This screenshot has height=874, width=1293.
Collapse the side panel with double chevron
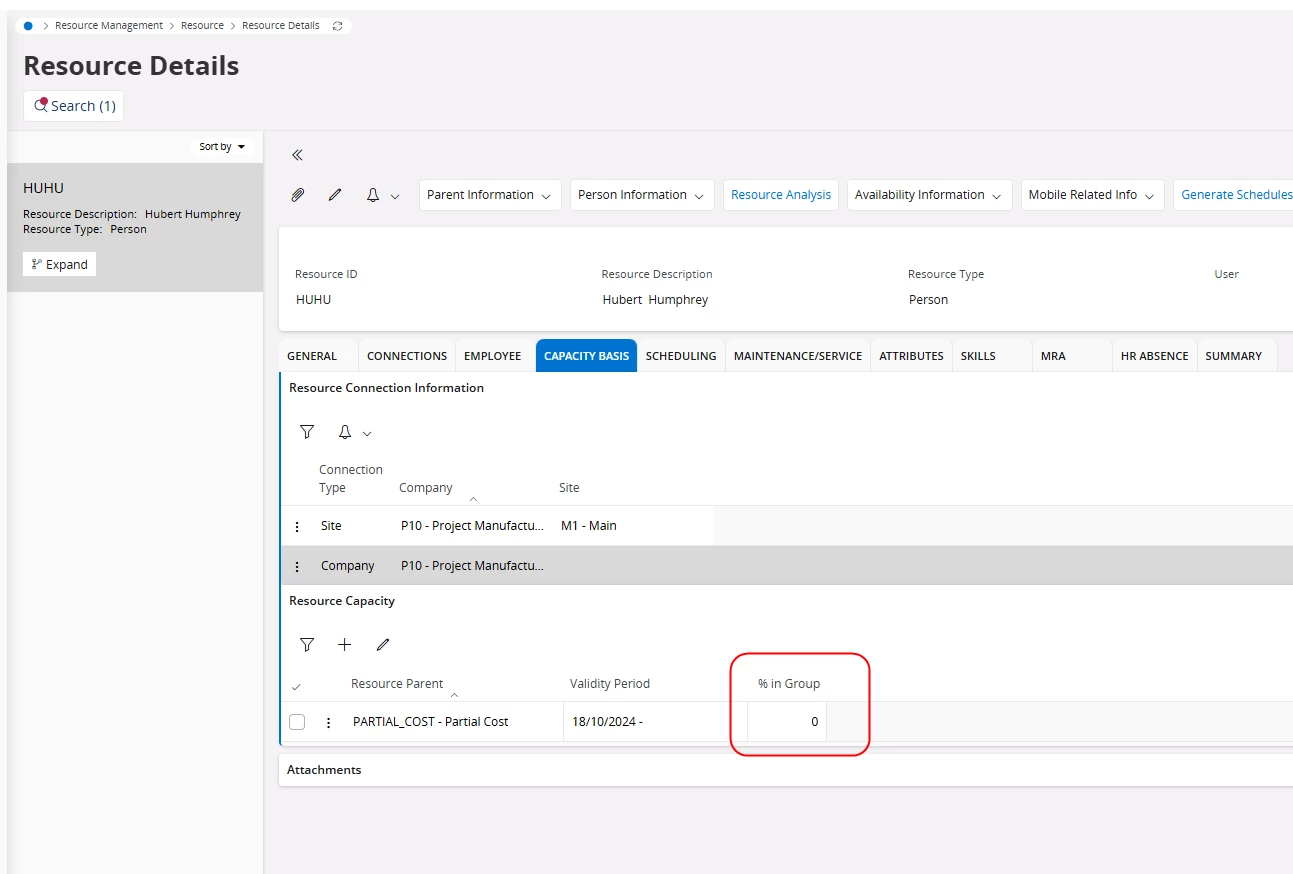(297, 155)
